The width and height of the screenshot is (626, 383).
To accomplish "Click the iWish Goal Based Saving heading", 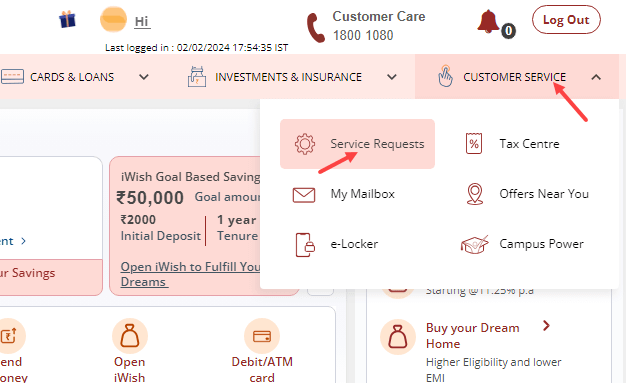I will [191, 177].
